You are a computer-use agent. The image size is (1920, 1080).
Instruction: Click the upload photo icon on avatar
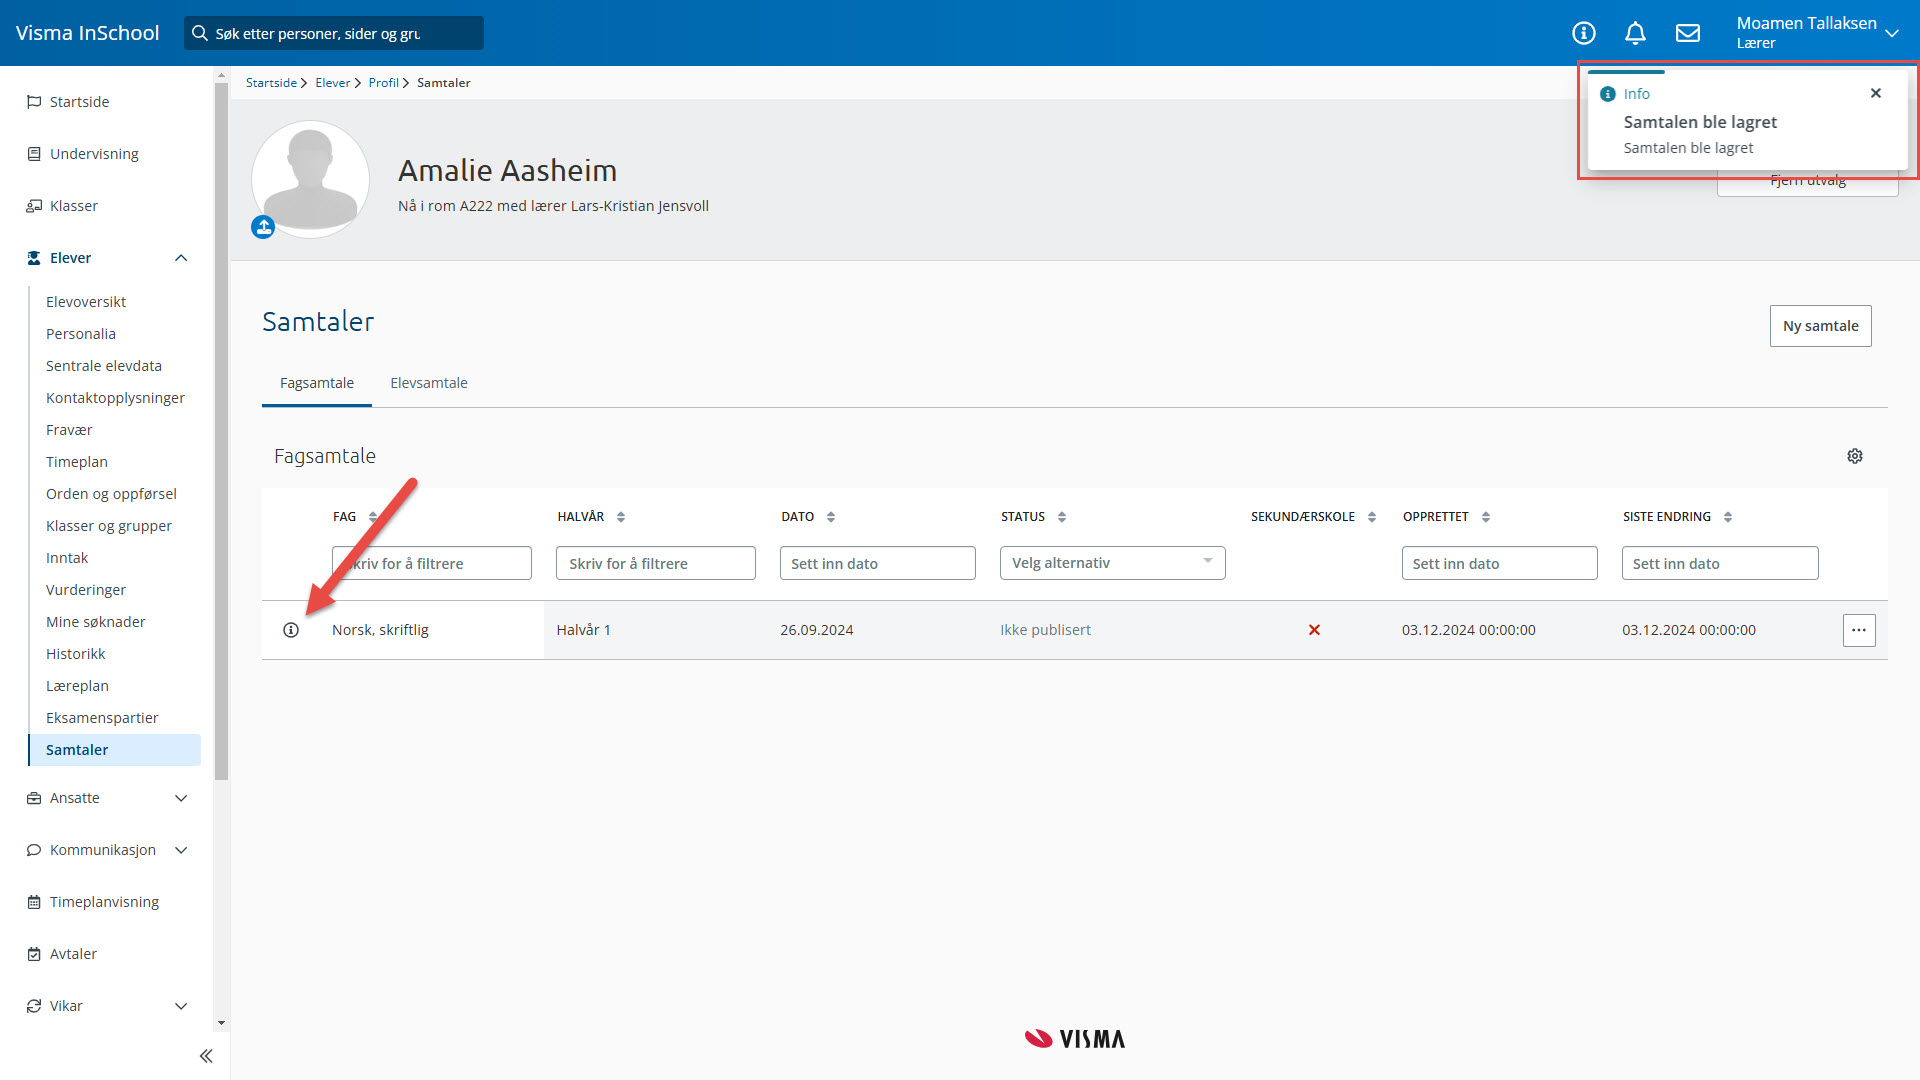coord(263,227)
